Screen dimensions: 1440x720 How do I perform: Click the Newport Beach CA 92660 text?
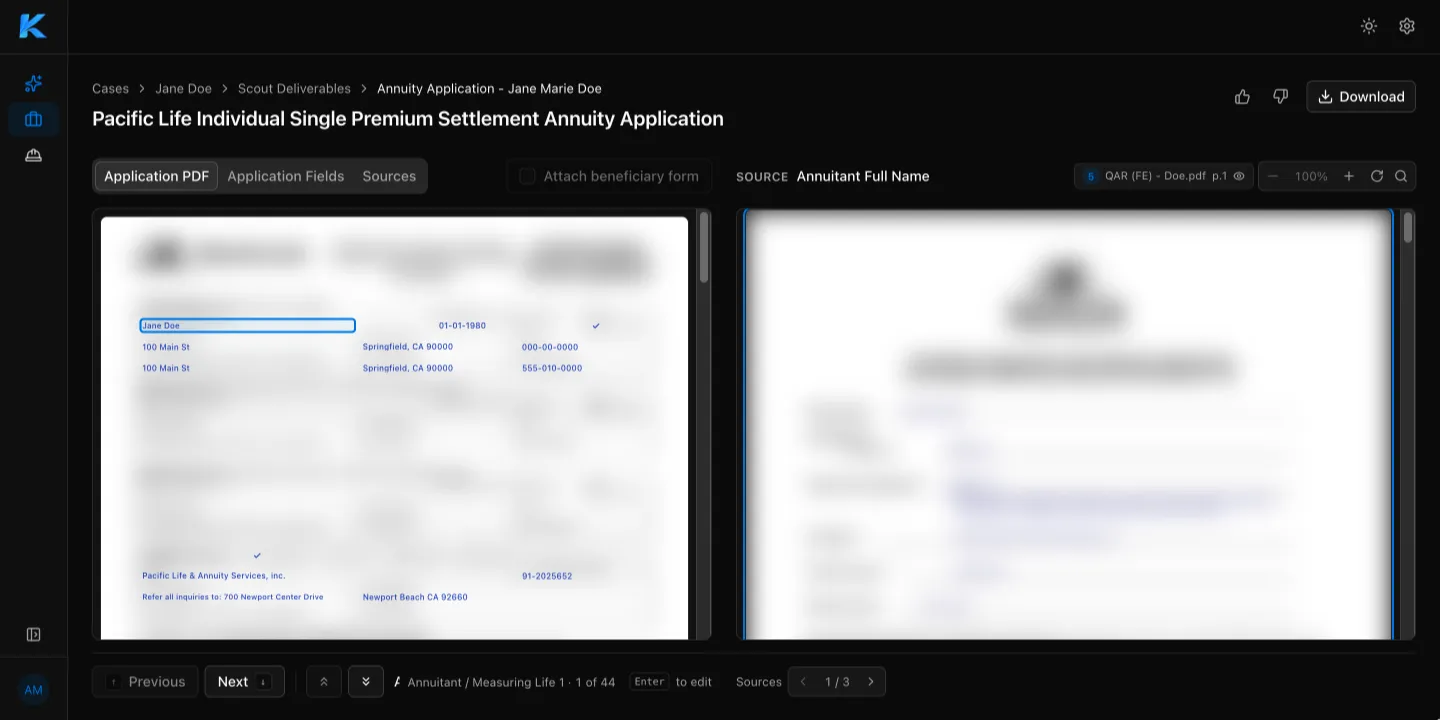click(415, 597)
